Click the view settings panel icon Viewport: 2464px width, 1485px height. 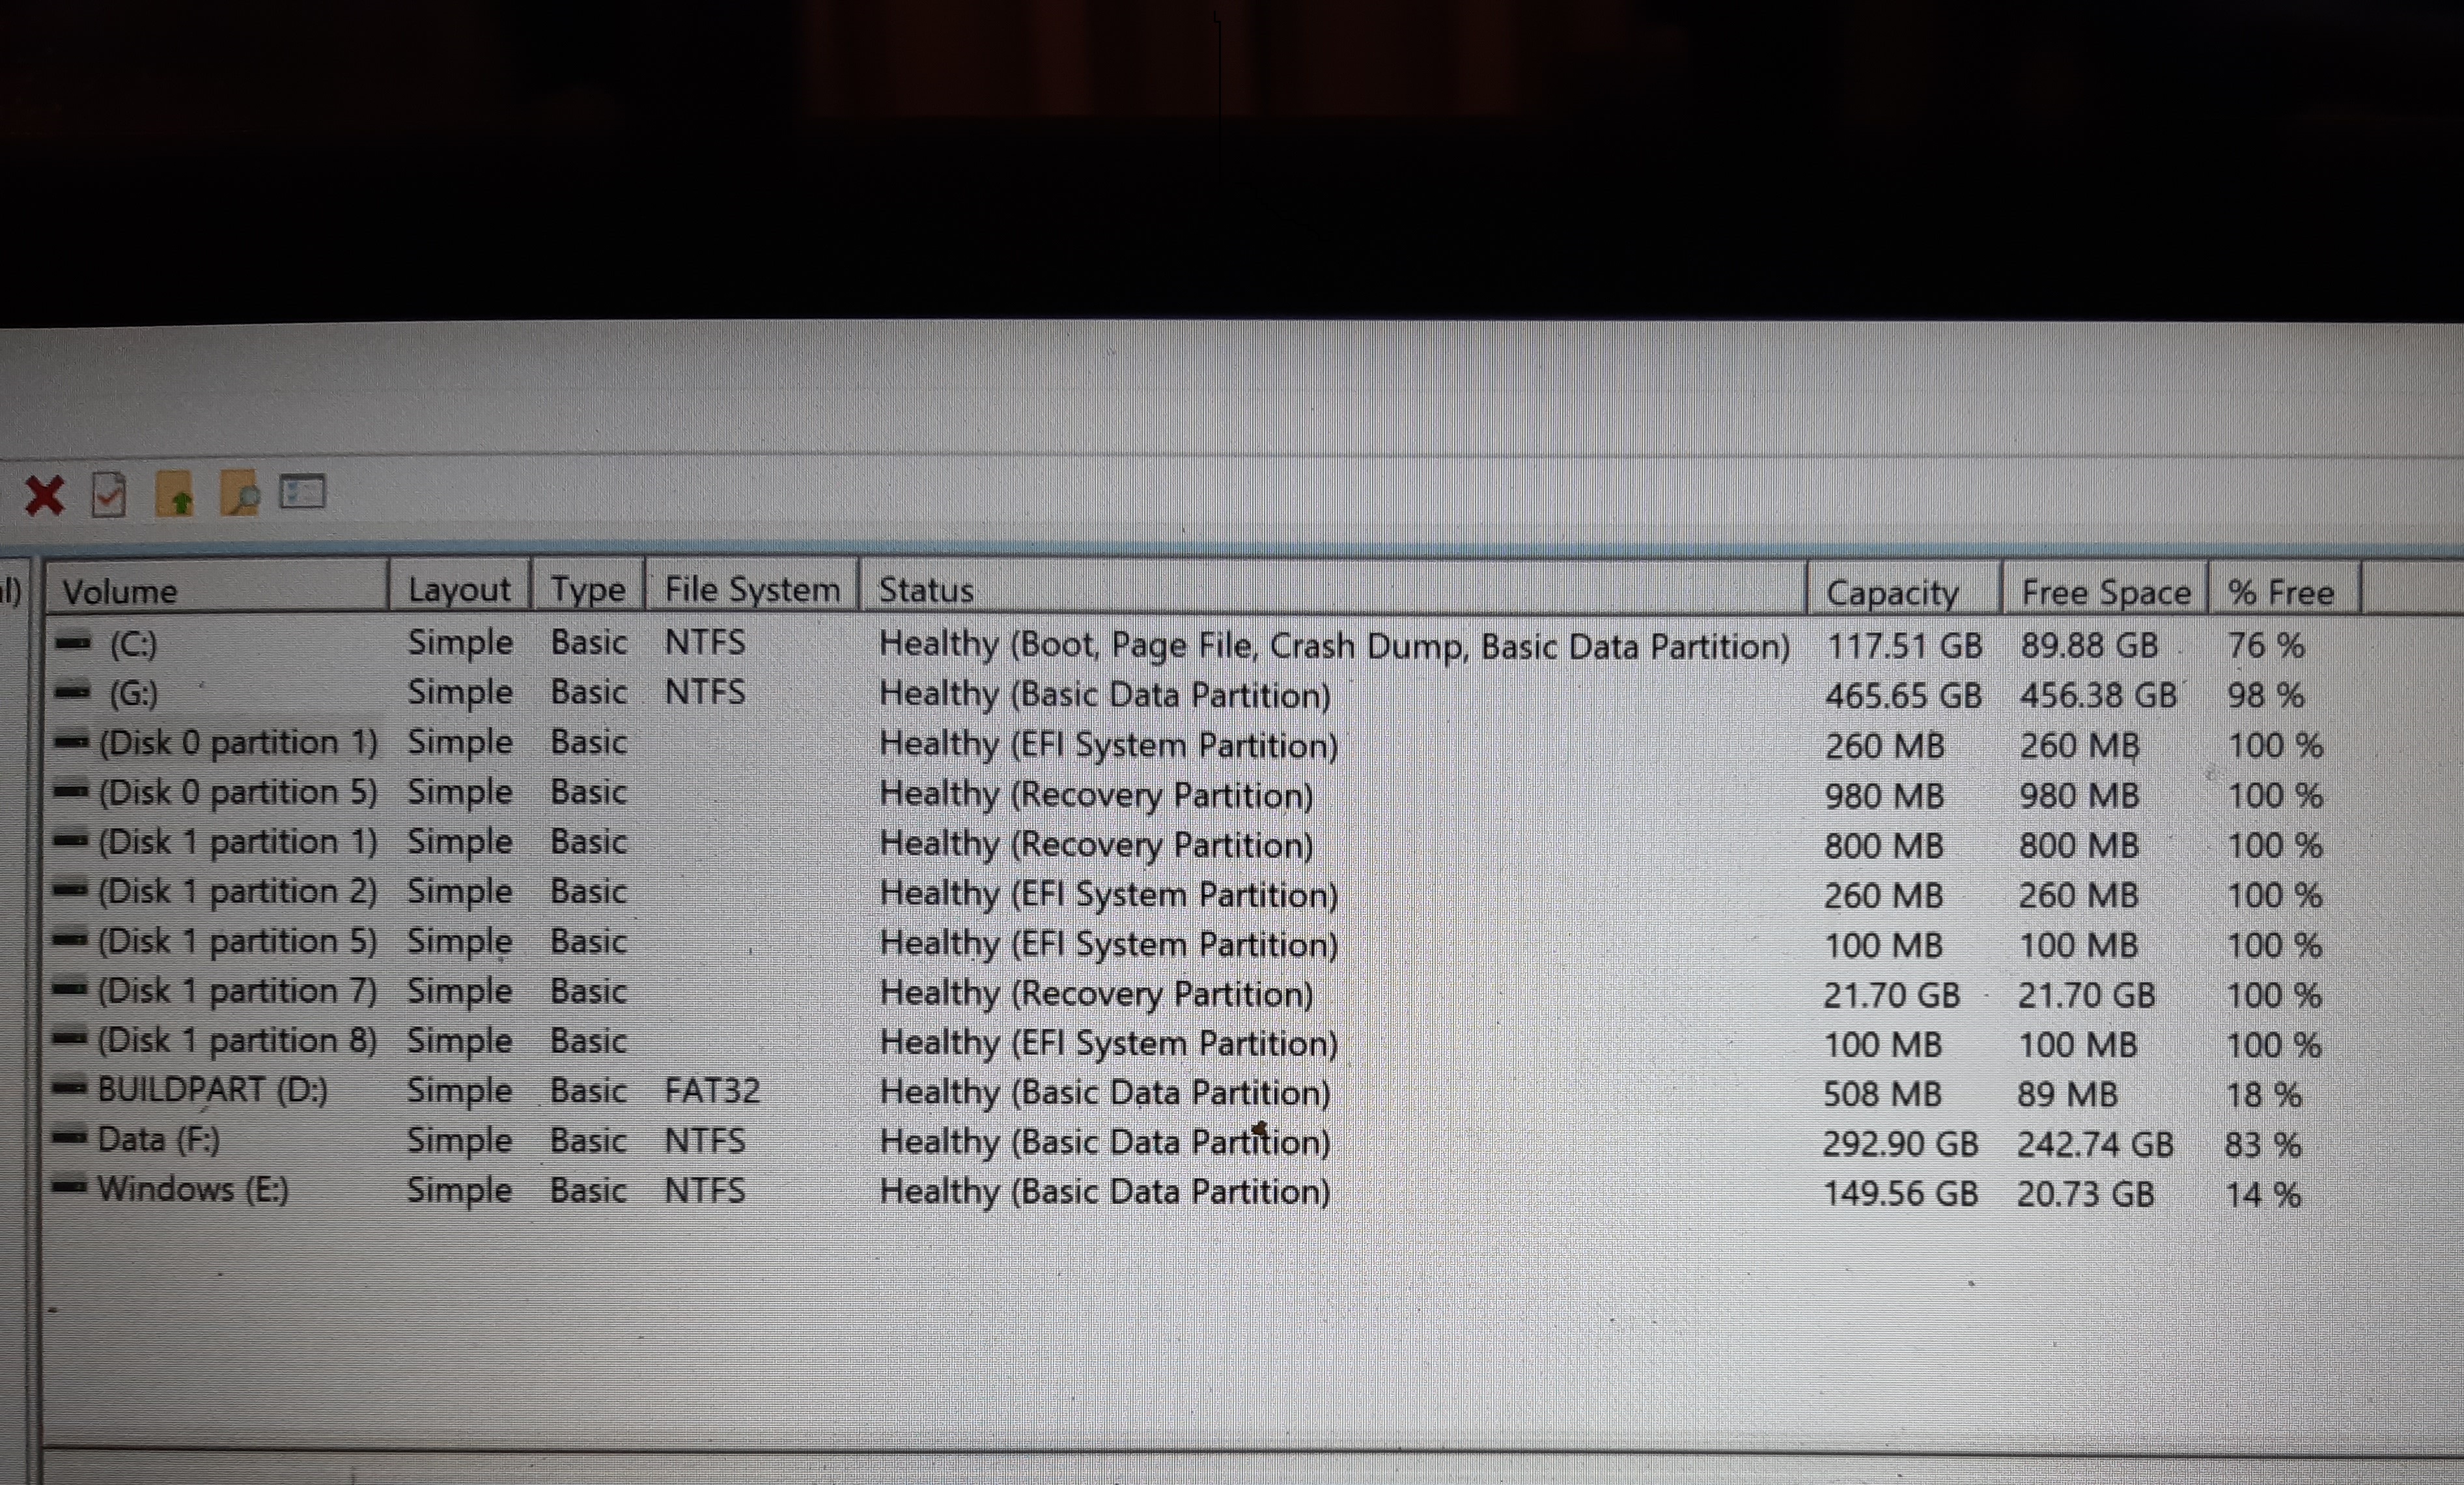pyautogui.click(x=302, y=491)
